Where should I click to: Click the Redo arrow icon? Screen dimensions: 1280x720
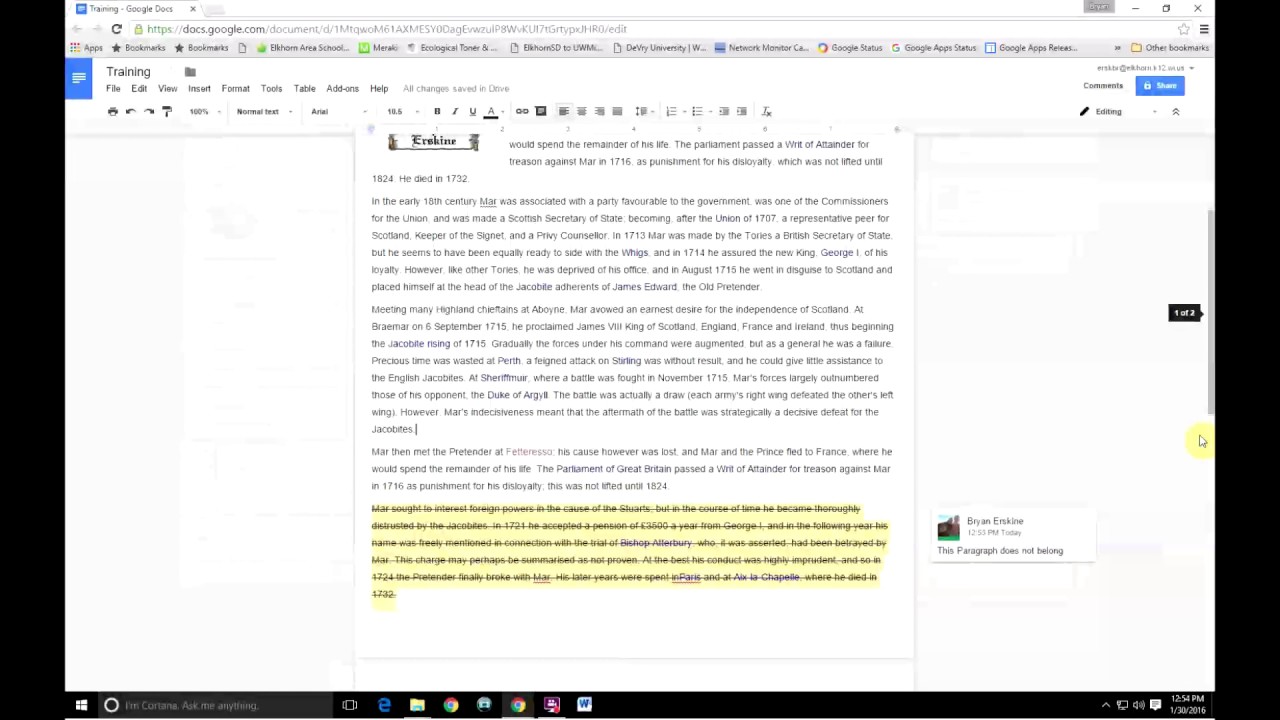pos(149,111)
